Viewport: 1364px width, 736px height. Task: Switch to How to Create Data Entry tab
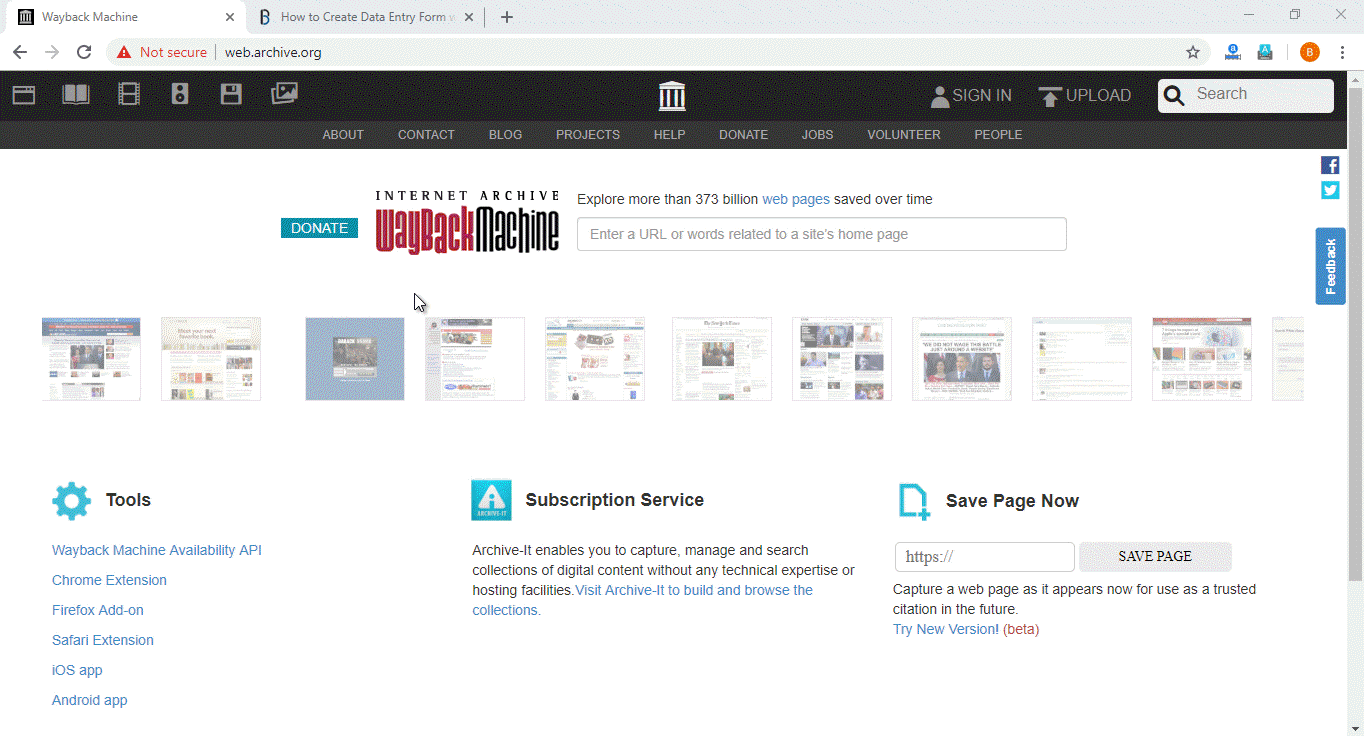click(x=366, y=17)
